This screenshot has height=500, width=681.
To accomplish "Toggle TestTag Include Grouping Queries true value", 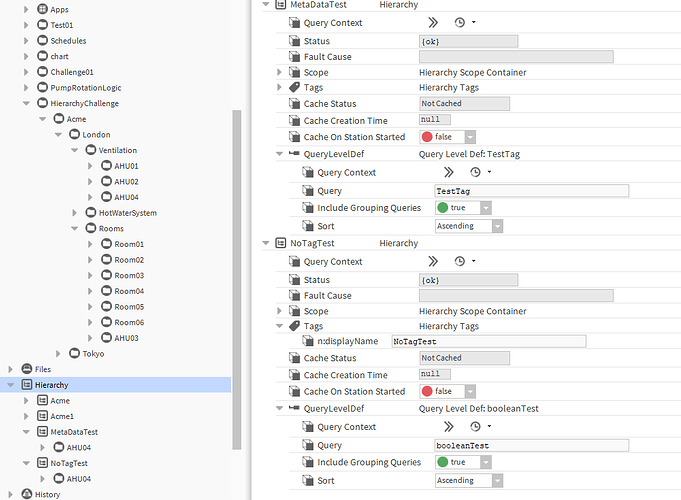I will click(x=463, y=208).
